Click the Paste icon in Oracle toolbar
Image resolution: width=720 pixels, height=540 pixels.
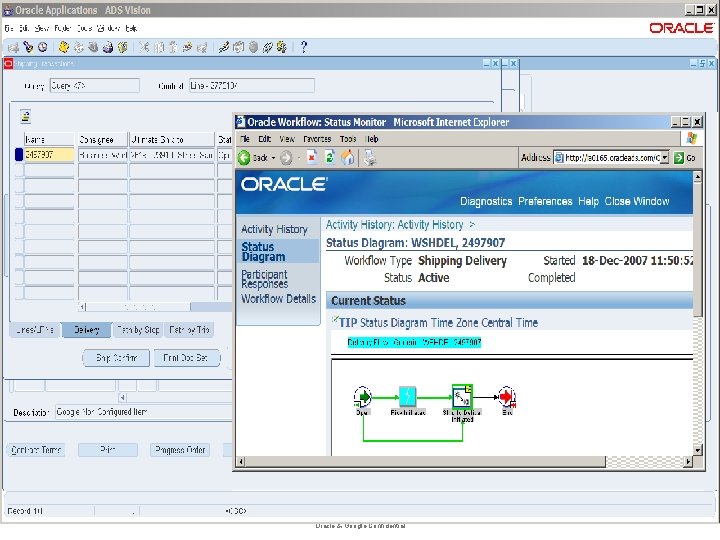173,47
